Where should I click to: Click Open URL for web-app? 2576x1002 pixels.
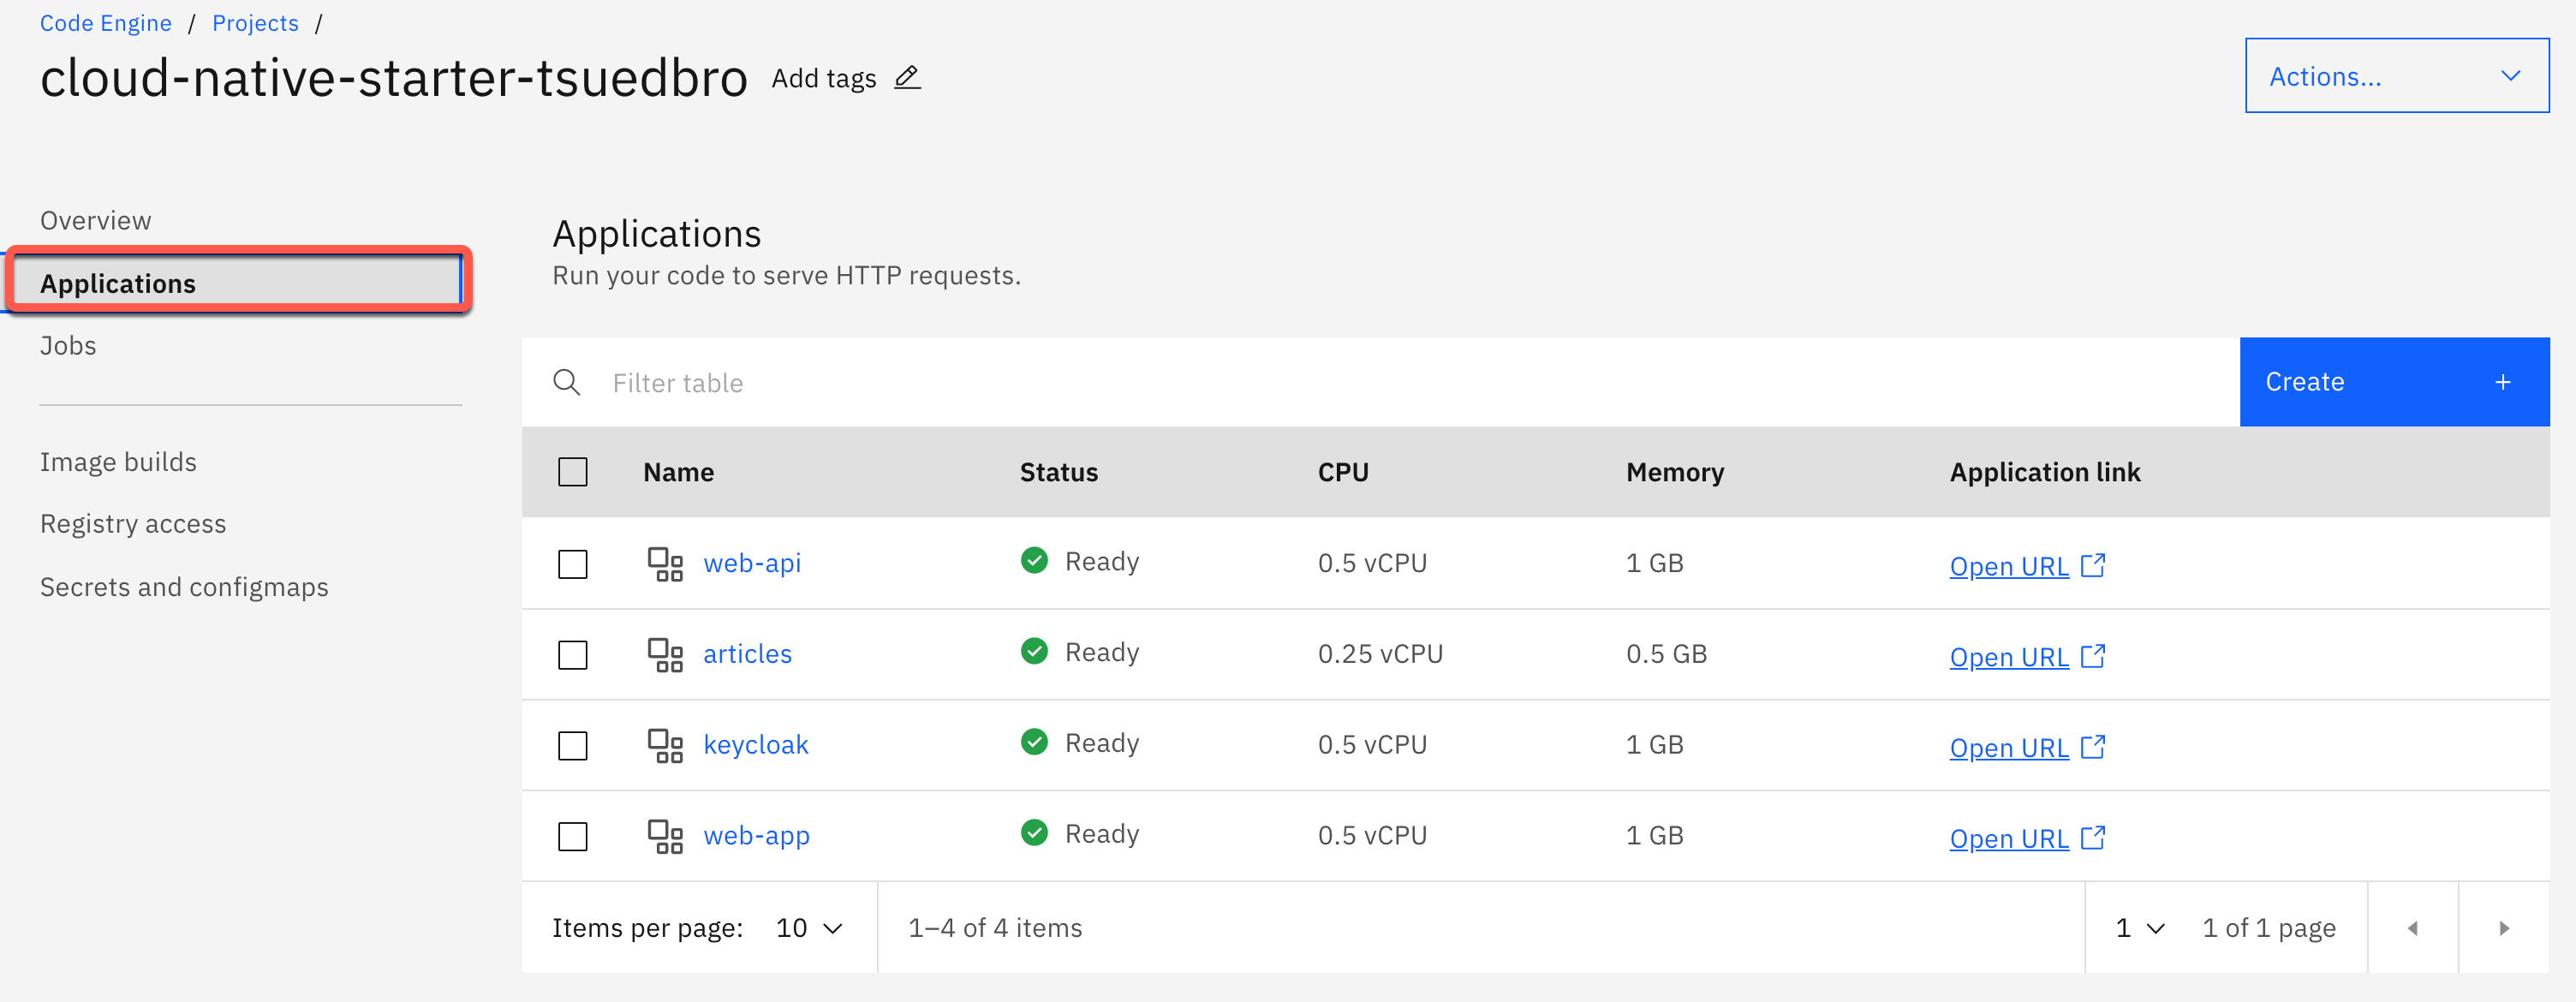2009,839
